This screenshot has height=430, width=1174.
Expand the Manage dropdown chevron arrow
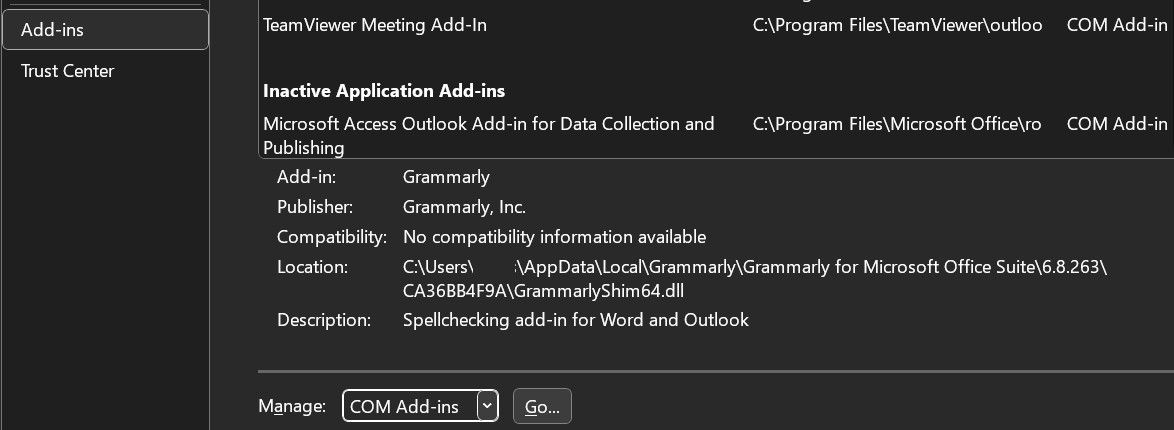(x=487, y=406)
